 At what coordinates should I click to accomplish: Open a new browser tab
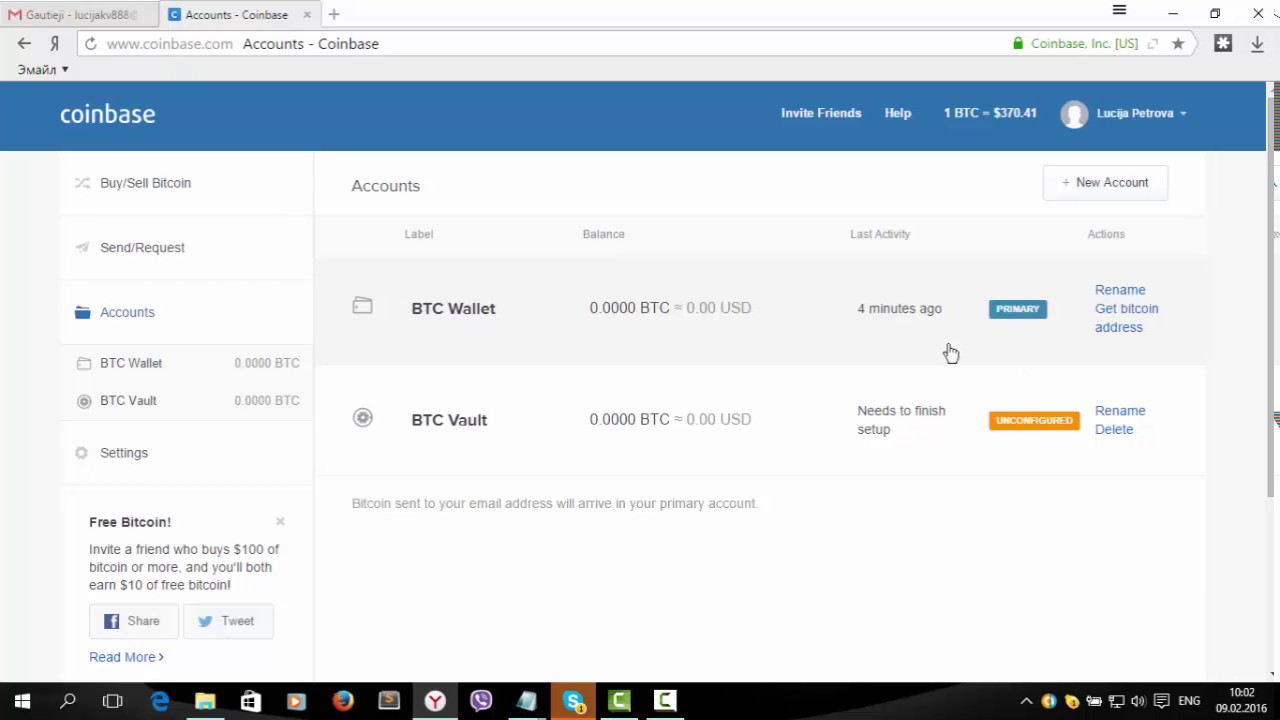(334, 14)
